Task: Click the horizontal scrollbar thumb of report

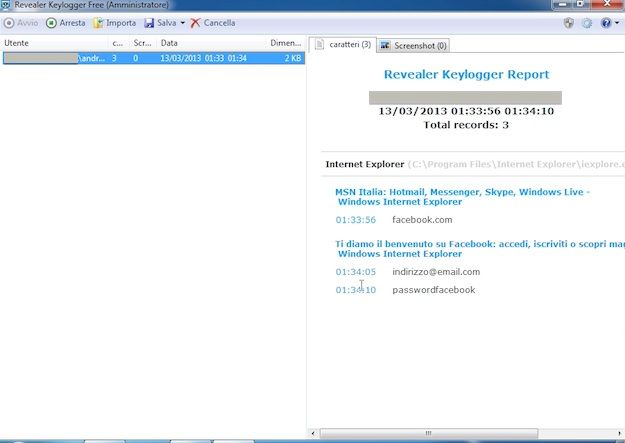Action: (428, 433)
